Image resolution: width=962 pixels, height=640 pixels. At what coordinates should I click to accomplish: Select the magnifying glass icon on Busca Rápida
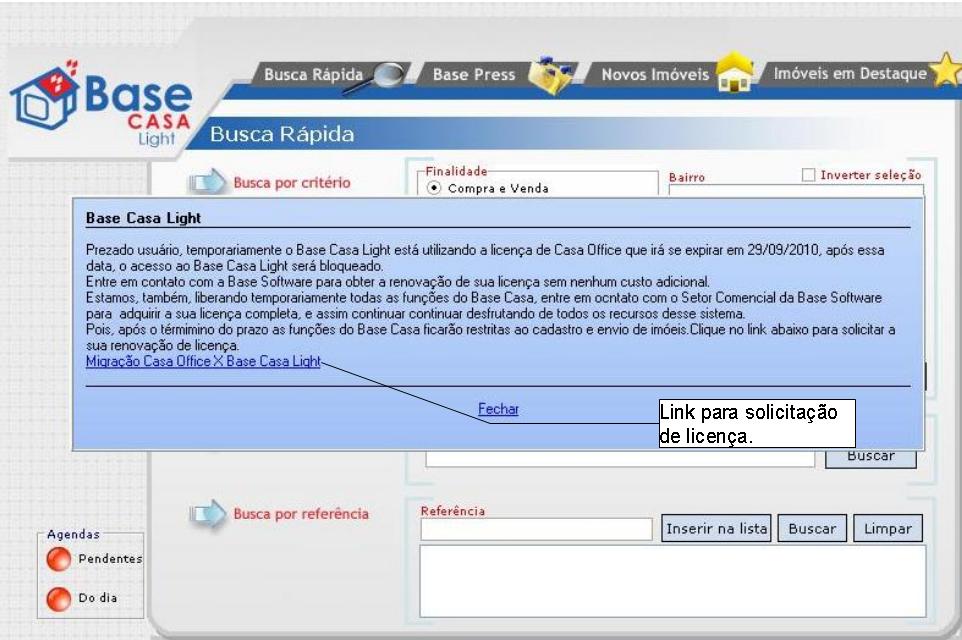click(388, 73)
